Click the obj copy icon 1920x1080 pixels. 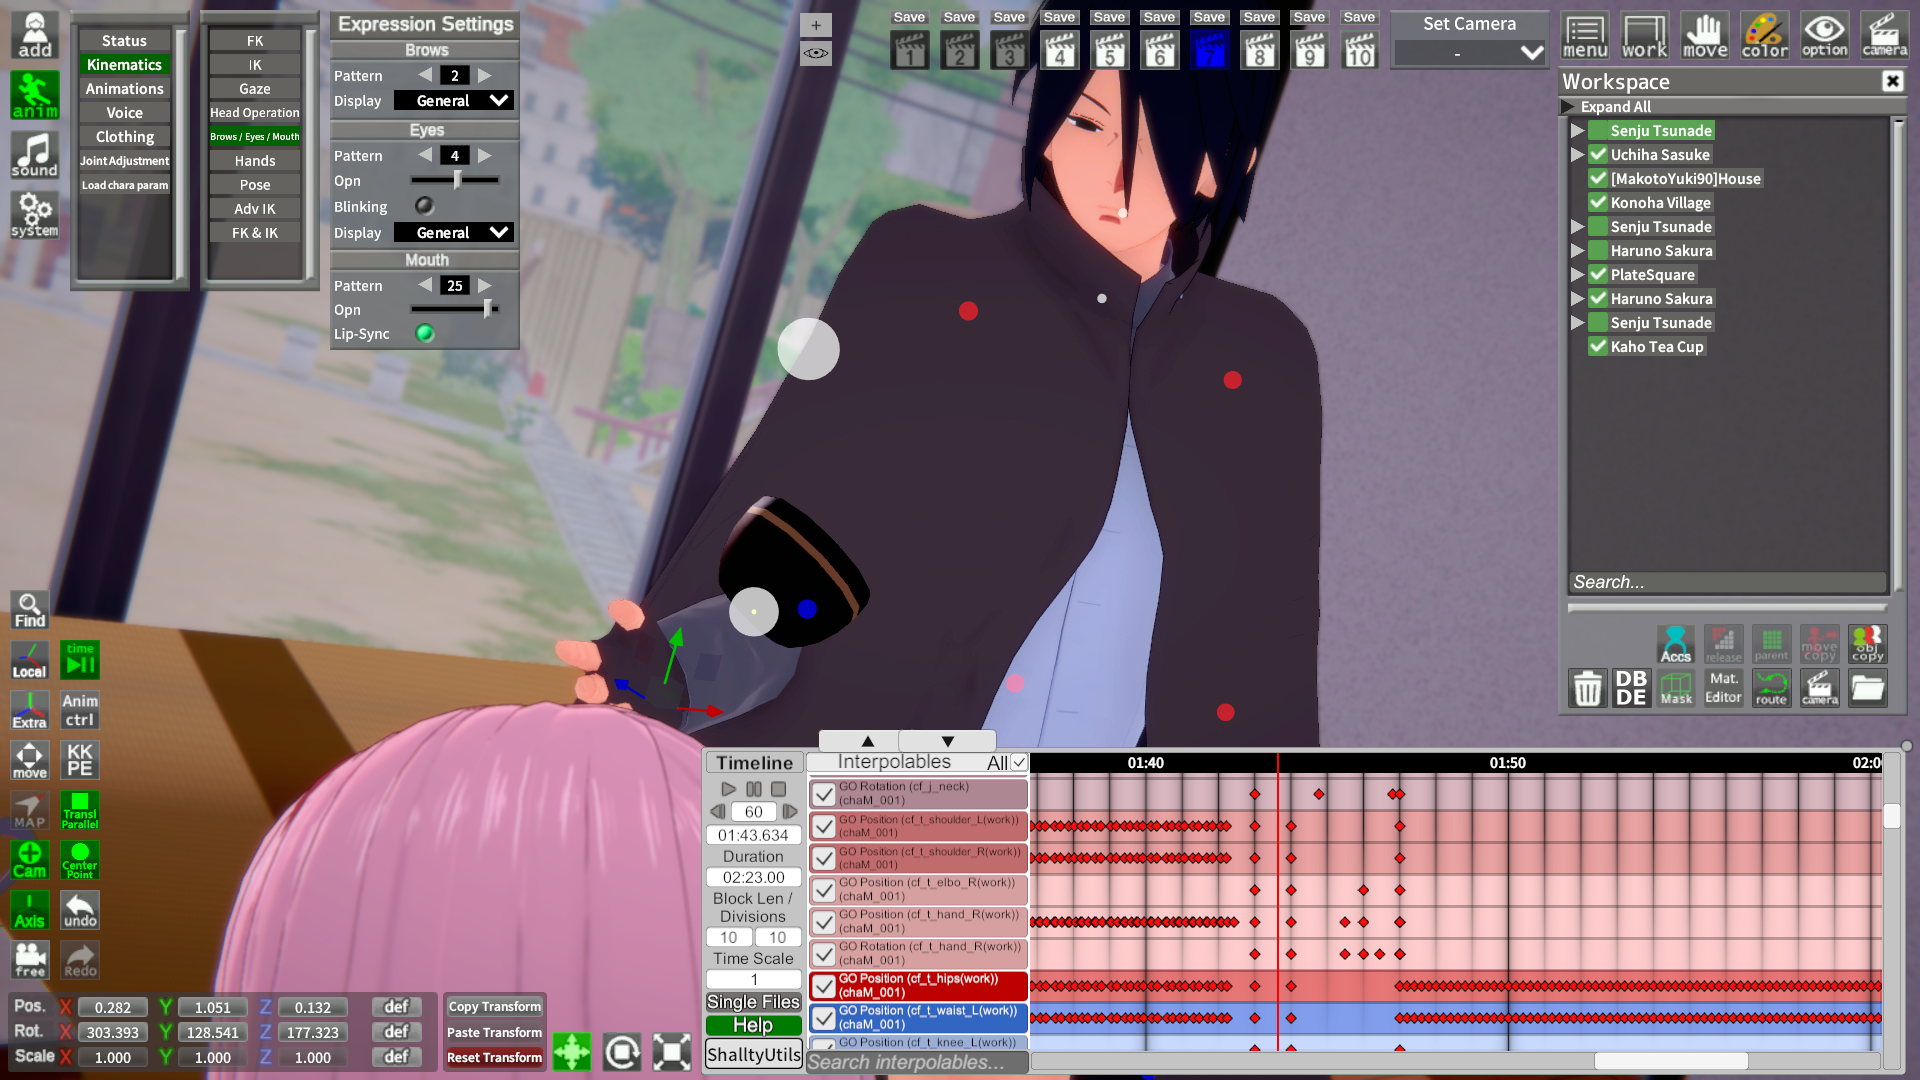(x=1867, y=644)
